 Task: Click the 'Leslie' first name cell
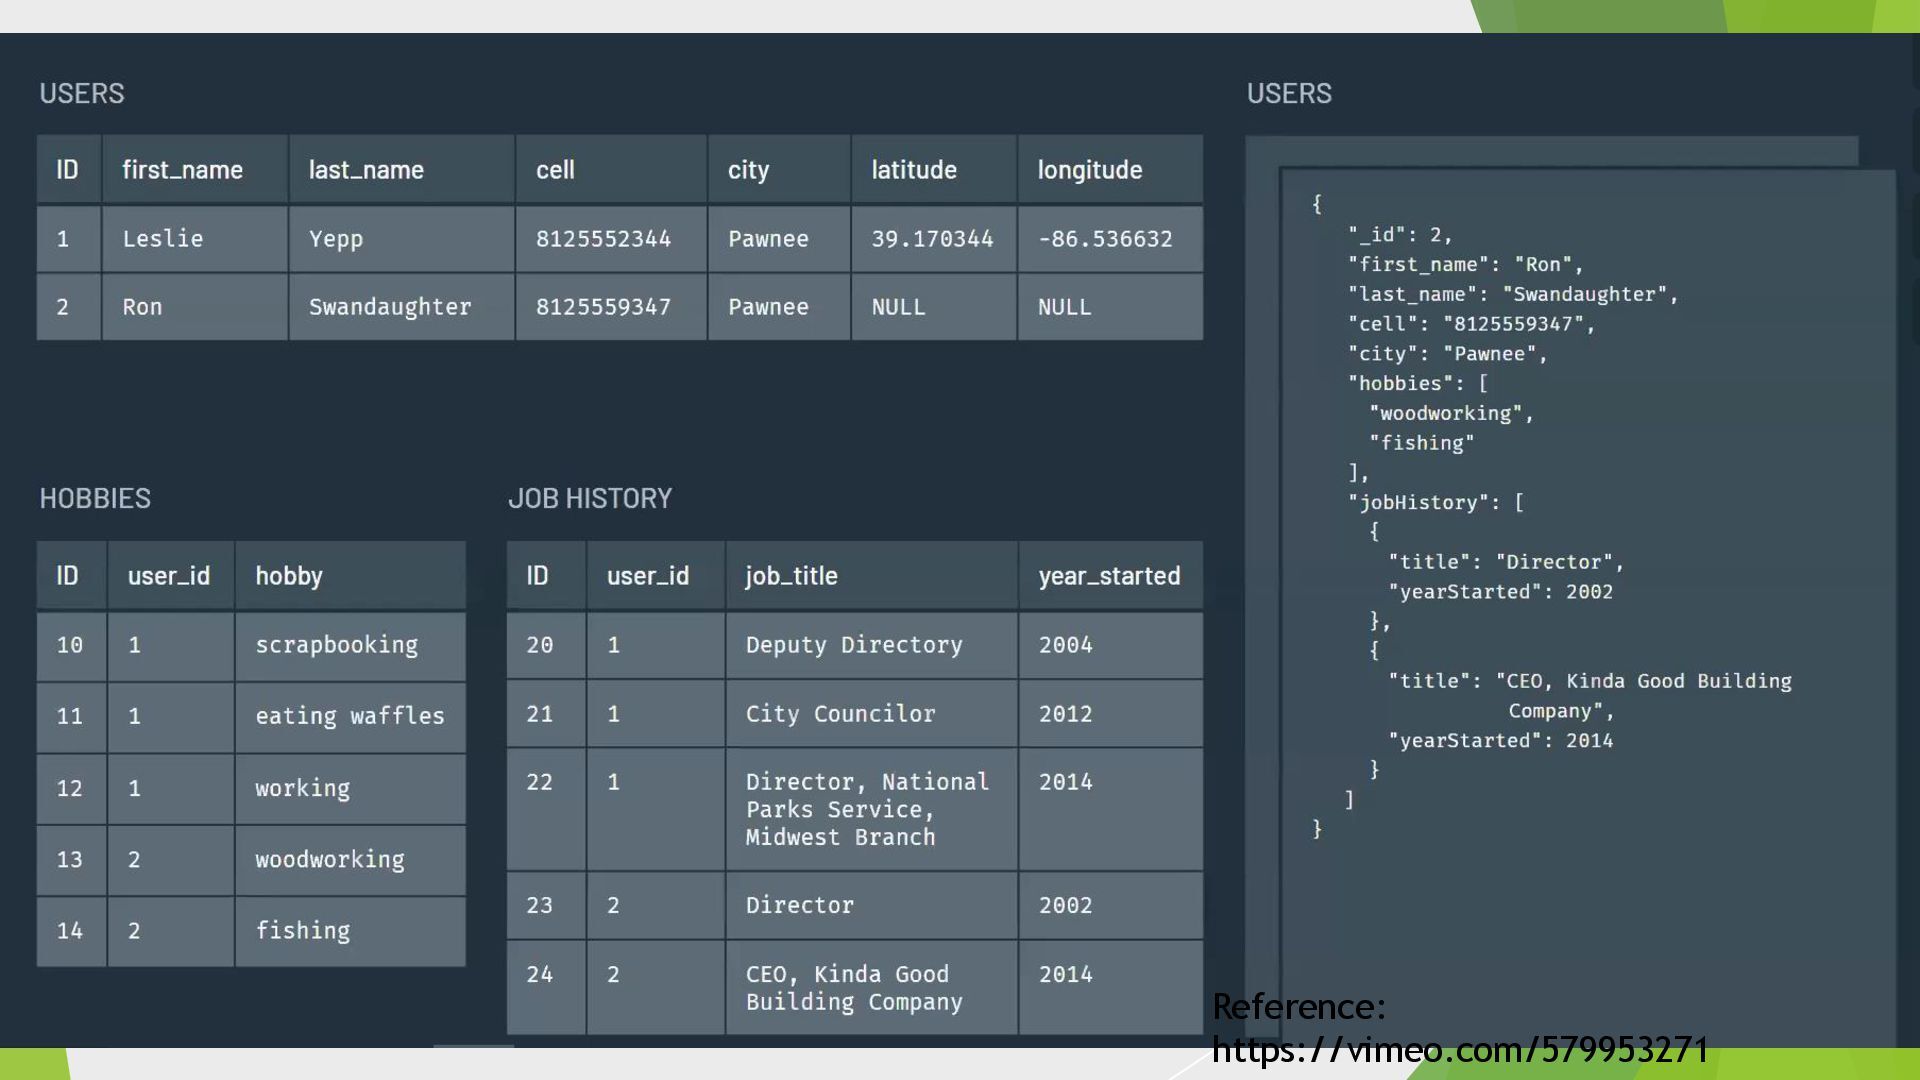point(195,239)
